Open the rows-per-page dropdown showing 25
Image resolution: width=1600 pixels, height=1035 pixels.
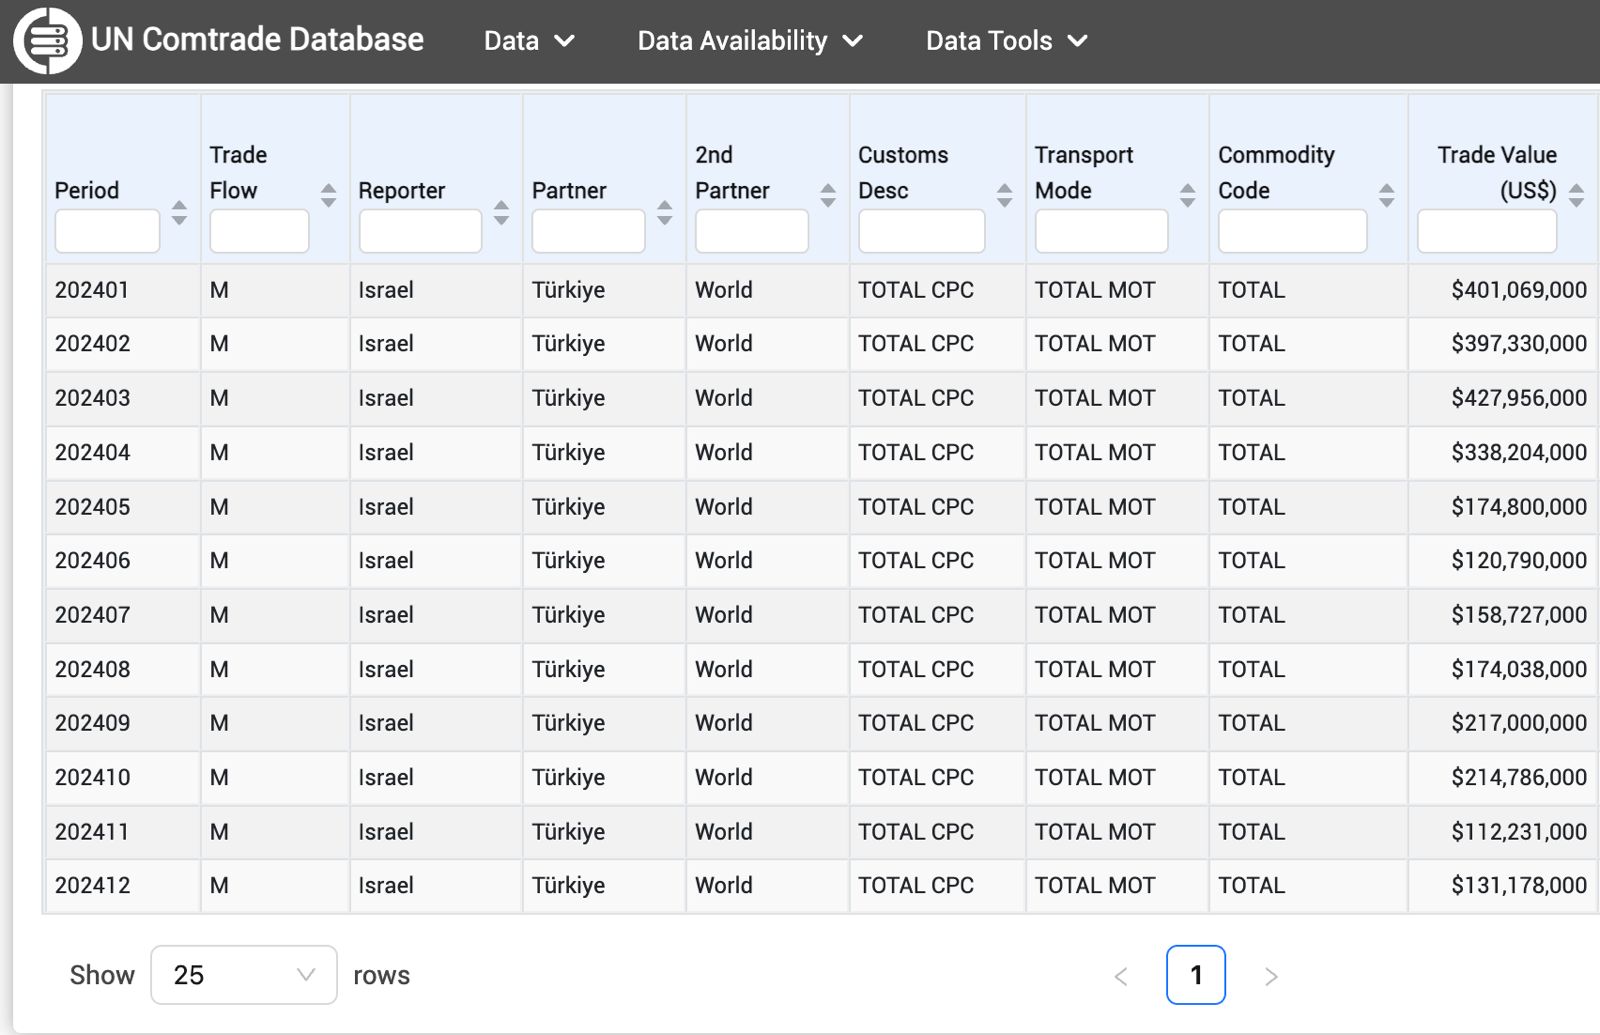(x=243, y=975)
